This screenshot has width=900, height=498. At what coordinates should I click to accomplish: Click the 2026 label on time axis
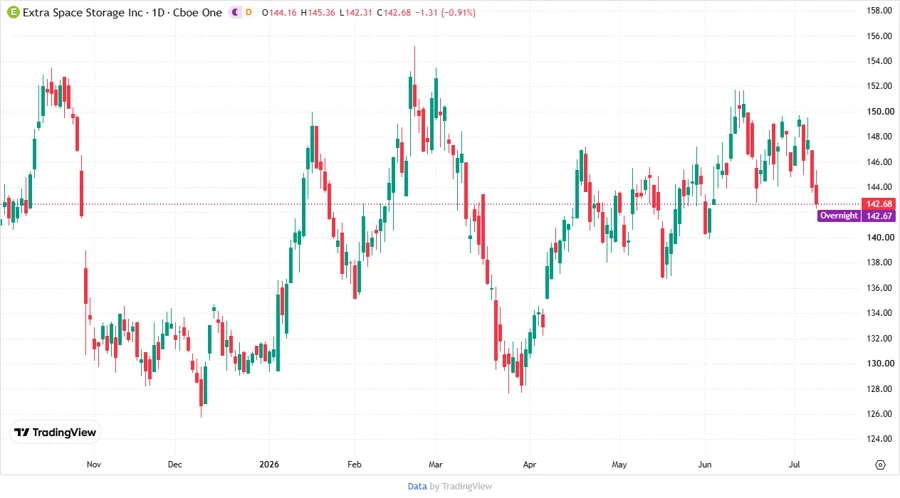(269, 464)
